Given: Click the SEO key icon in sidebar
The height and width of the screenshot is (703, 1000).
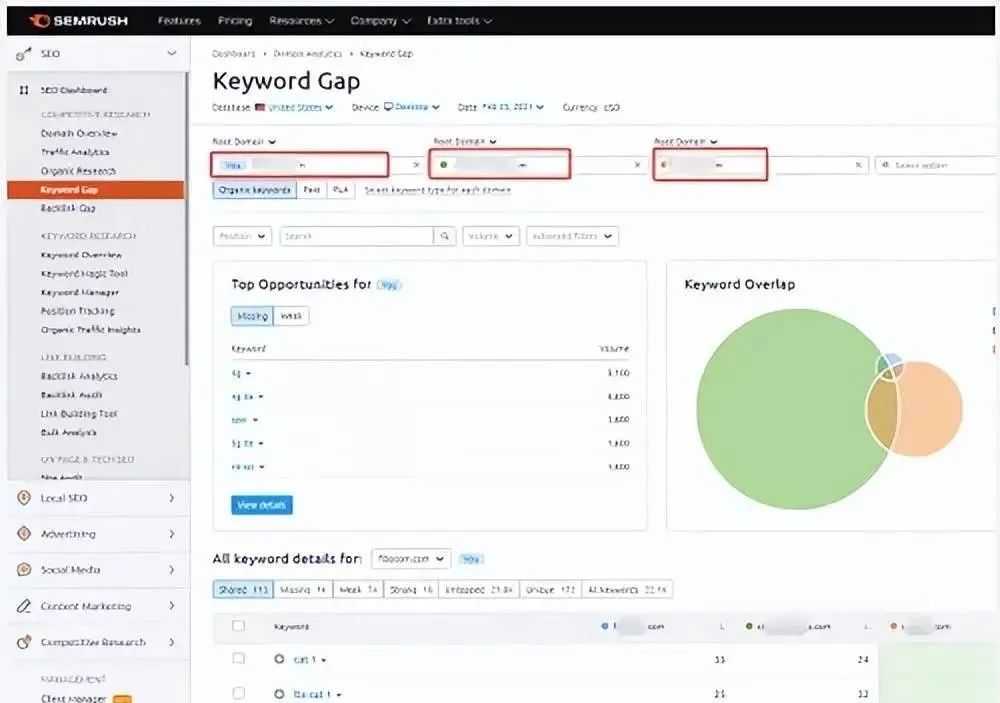Looking at the screenshot, I should tap(22, 53).
